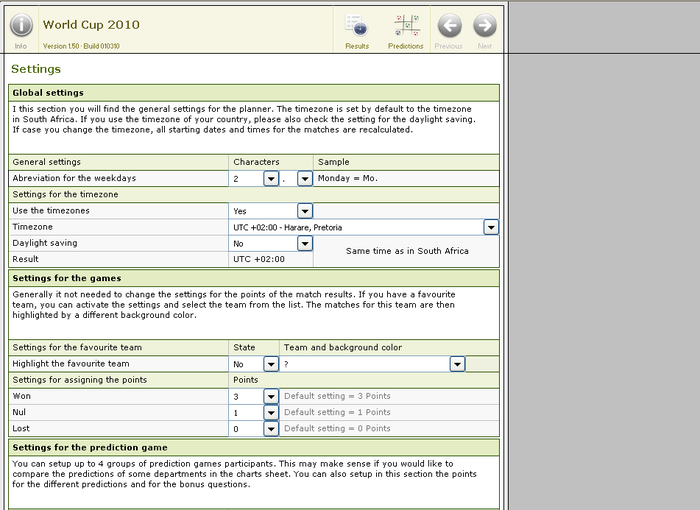Select the Timezone value field UTC +02:00 - Harare, Pretoria
The image size is (700, 510).
(x=356, y=227)
